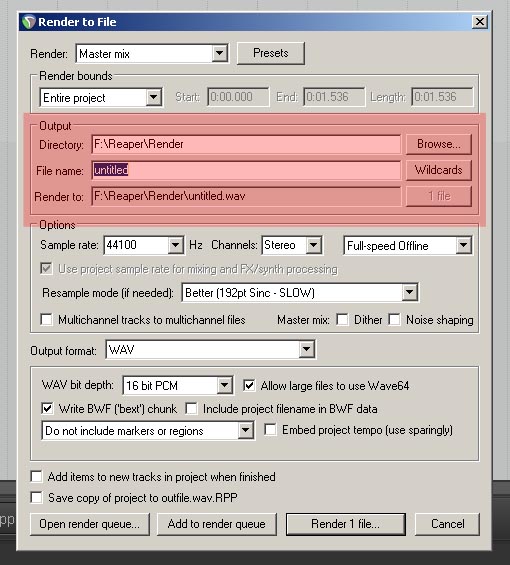The width and height of the screenshot is (510, 565).
Task: Expand the Entire project bounds dropdown
Action: (x=101, y=98)
